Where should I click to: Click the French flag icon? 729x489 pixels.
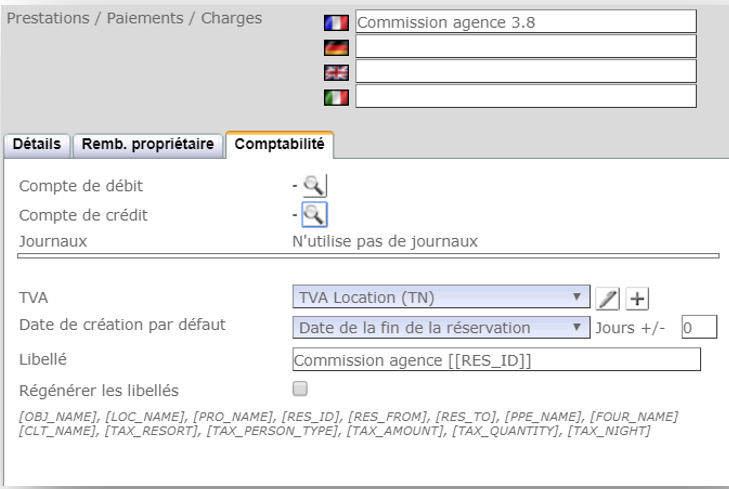point(336,22)
